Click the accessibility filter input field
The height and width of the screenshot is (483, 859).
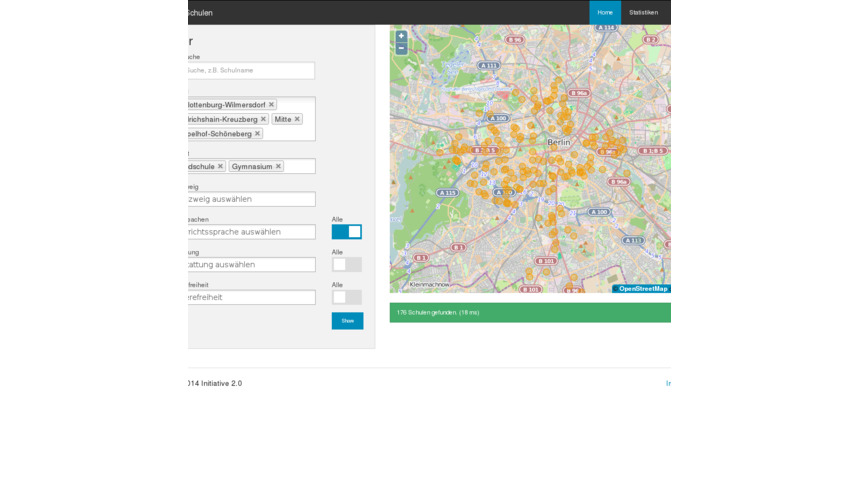click(250, 298)
